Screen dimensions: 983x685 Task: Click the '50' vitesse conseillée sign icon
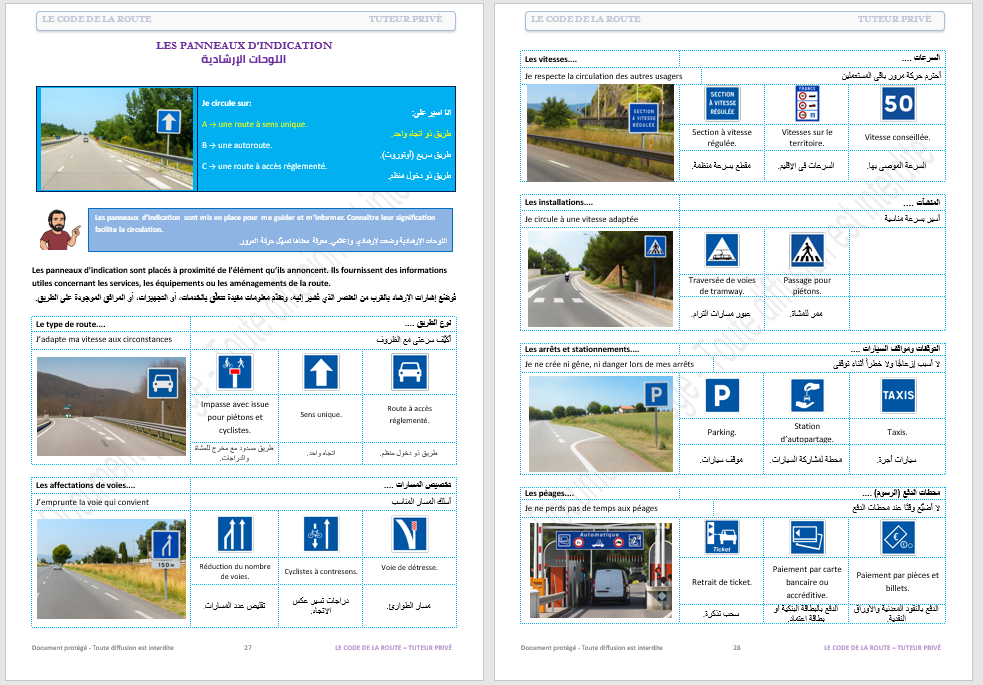(x=897, y=103)
